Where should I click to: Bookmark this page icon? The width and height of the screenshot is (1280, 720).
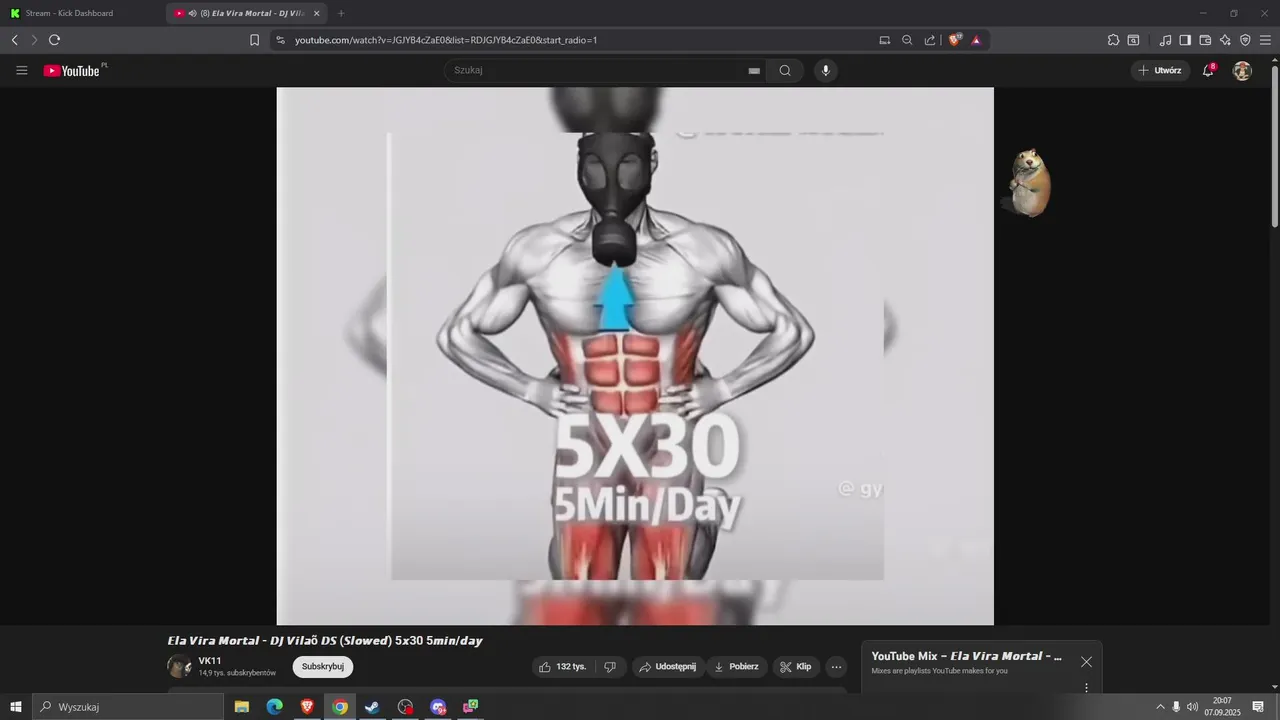point(254,40)
